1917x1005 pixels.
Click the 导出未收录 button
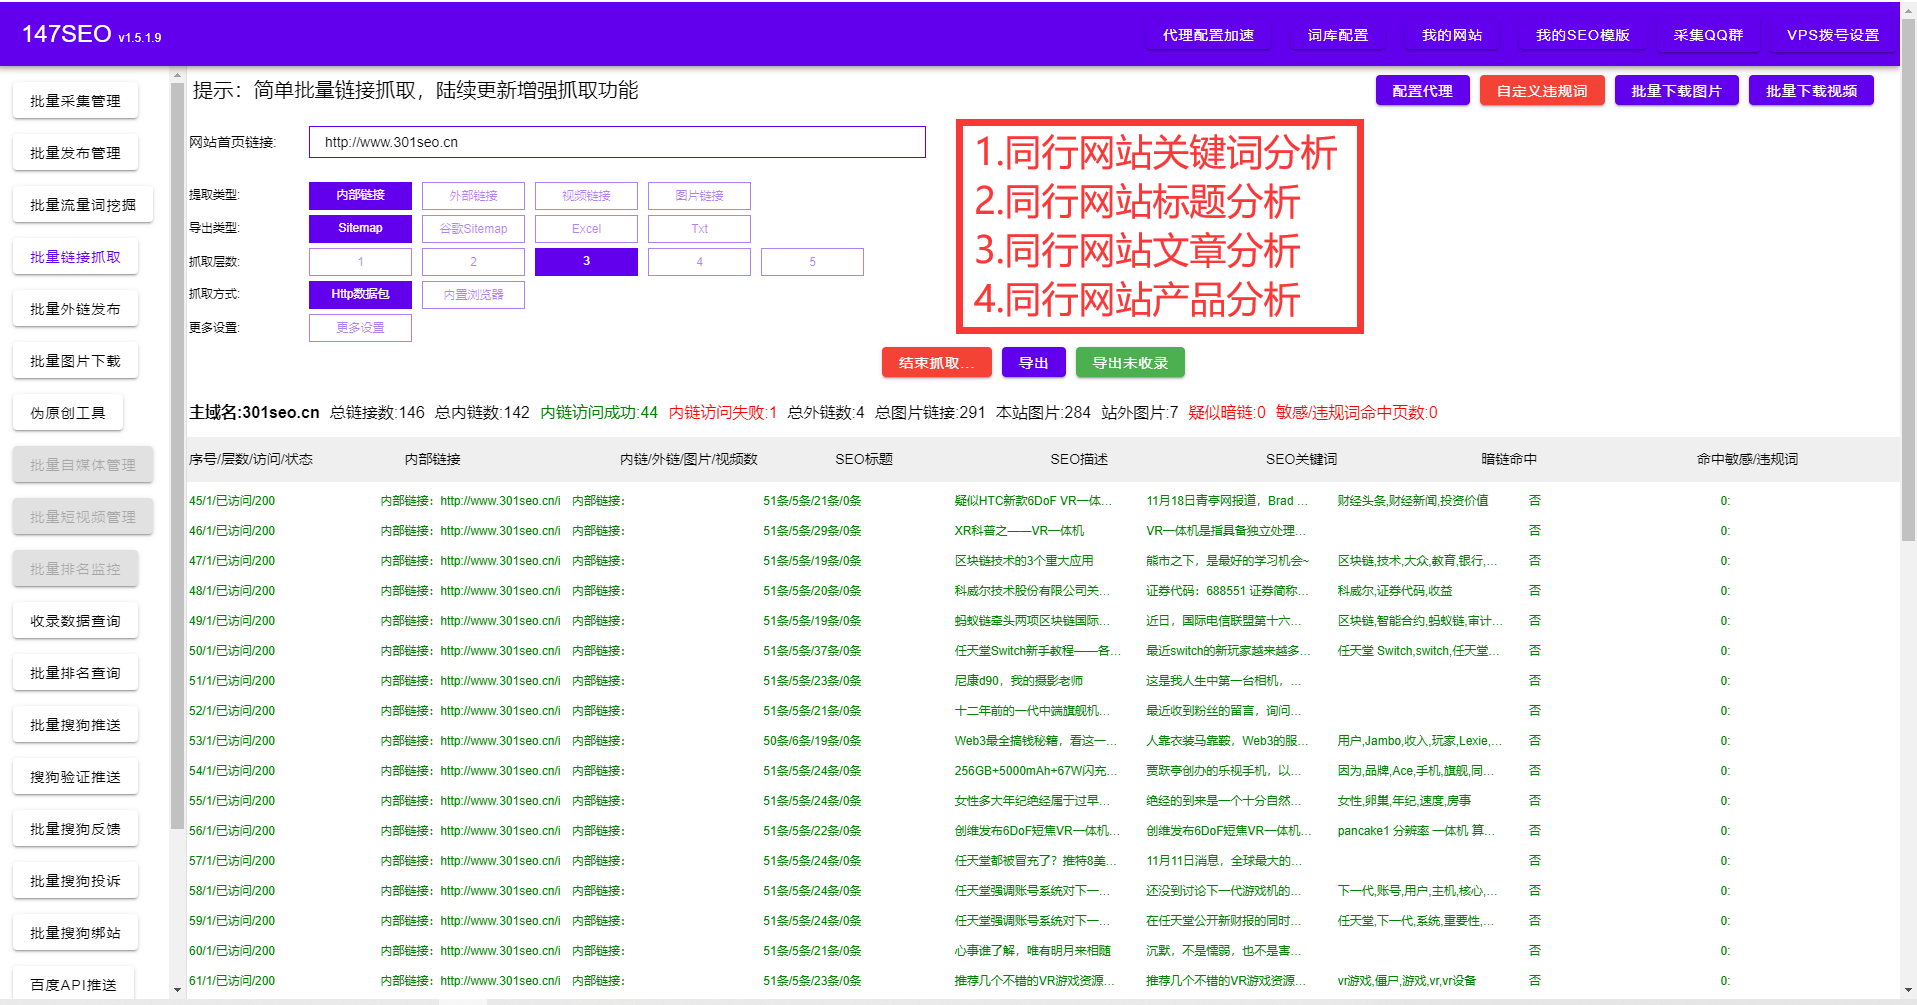click(1130, 362)
